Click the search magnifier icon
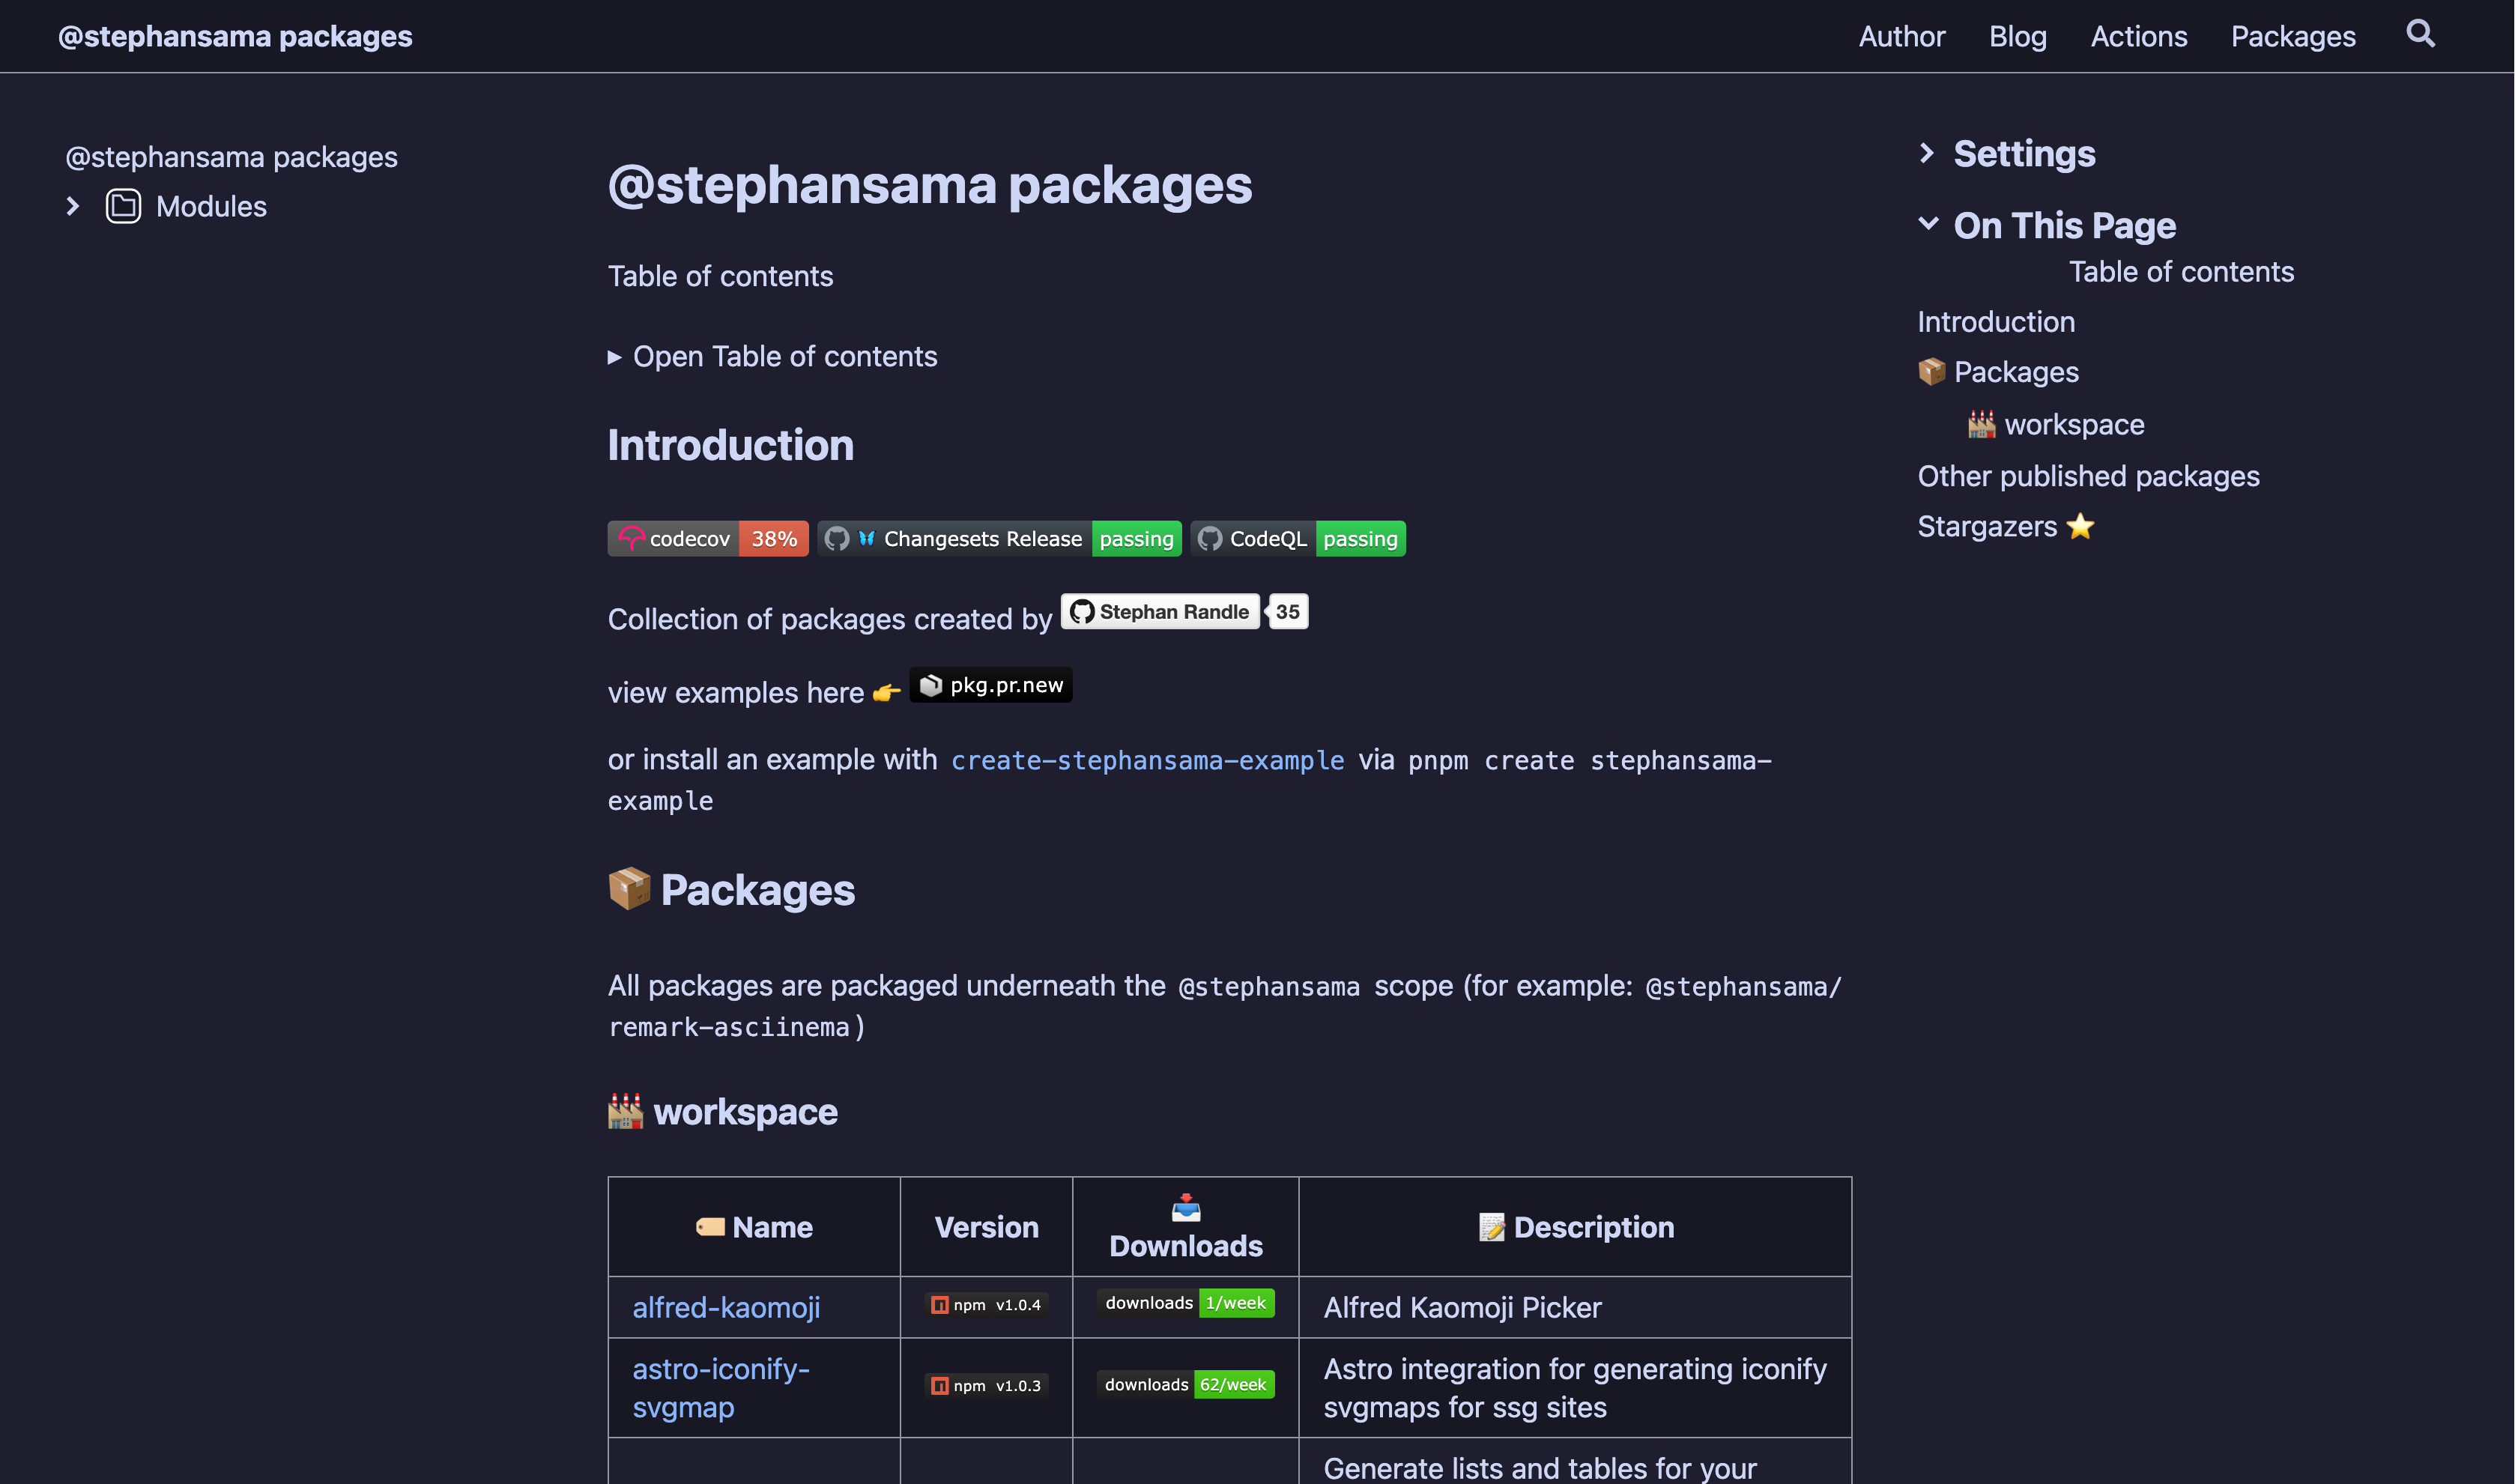Viewport: 2515px width, 1484px height. (x=2420, y=34)
